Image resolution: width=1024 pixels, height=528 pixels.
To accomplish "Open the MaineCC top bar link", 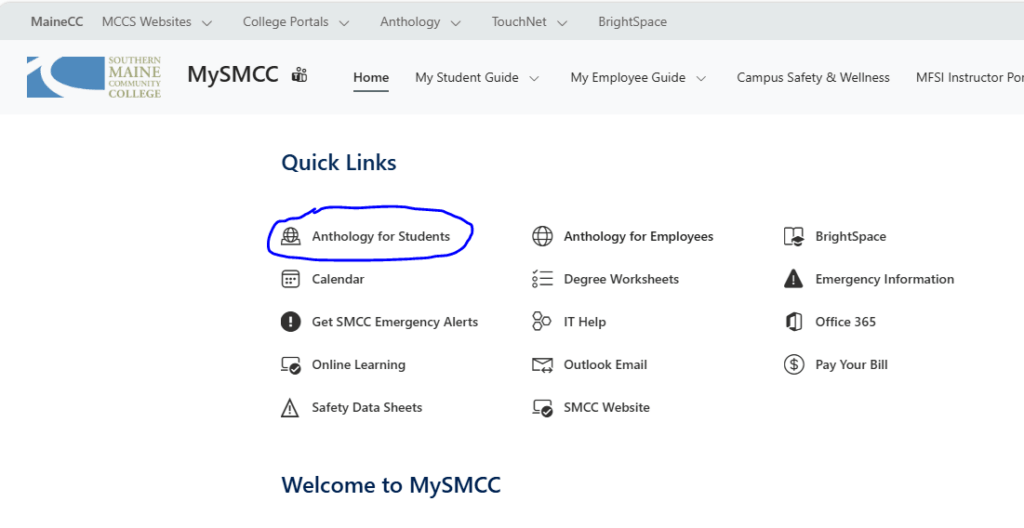I will tap(57, 22).
